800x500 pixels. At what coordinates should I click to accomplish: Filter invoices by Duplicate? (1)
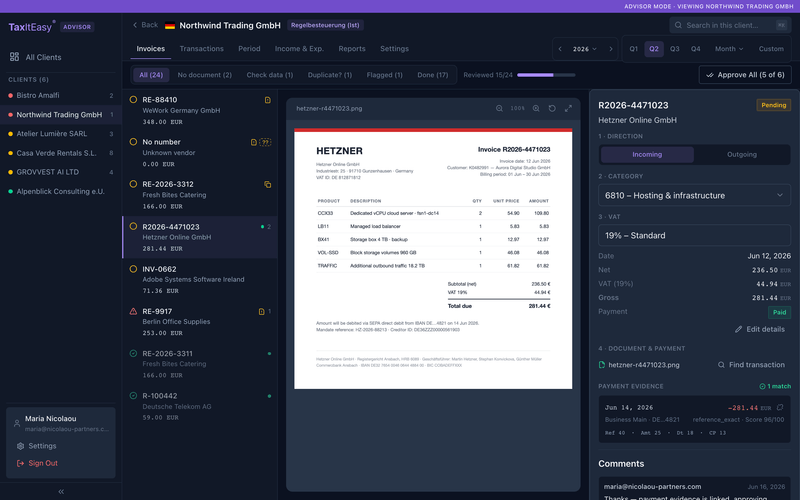click(330, 75)
